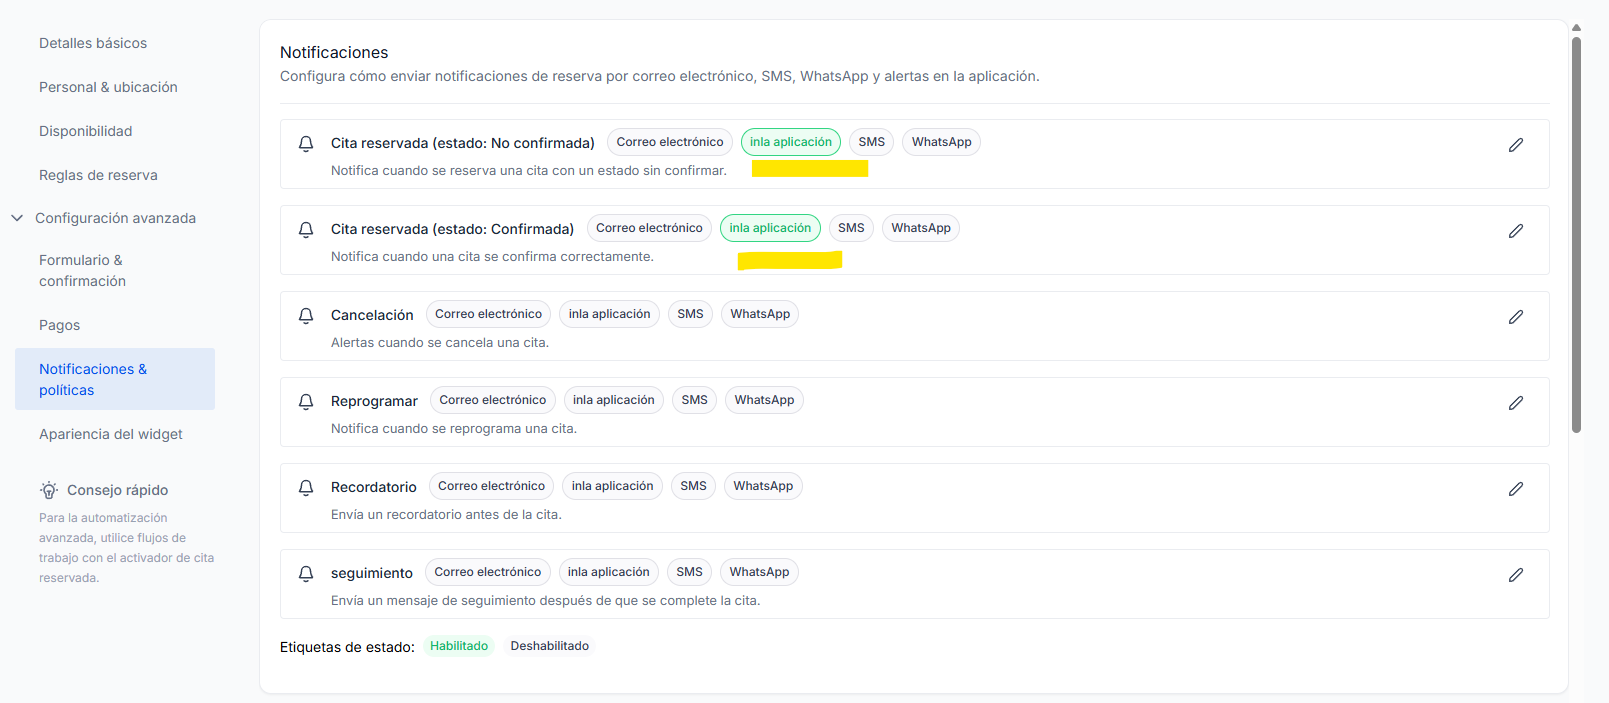
Task: Click the bell icon beside Cancelación
Action: [306, 316]
